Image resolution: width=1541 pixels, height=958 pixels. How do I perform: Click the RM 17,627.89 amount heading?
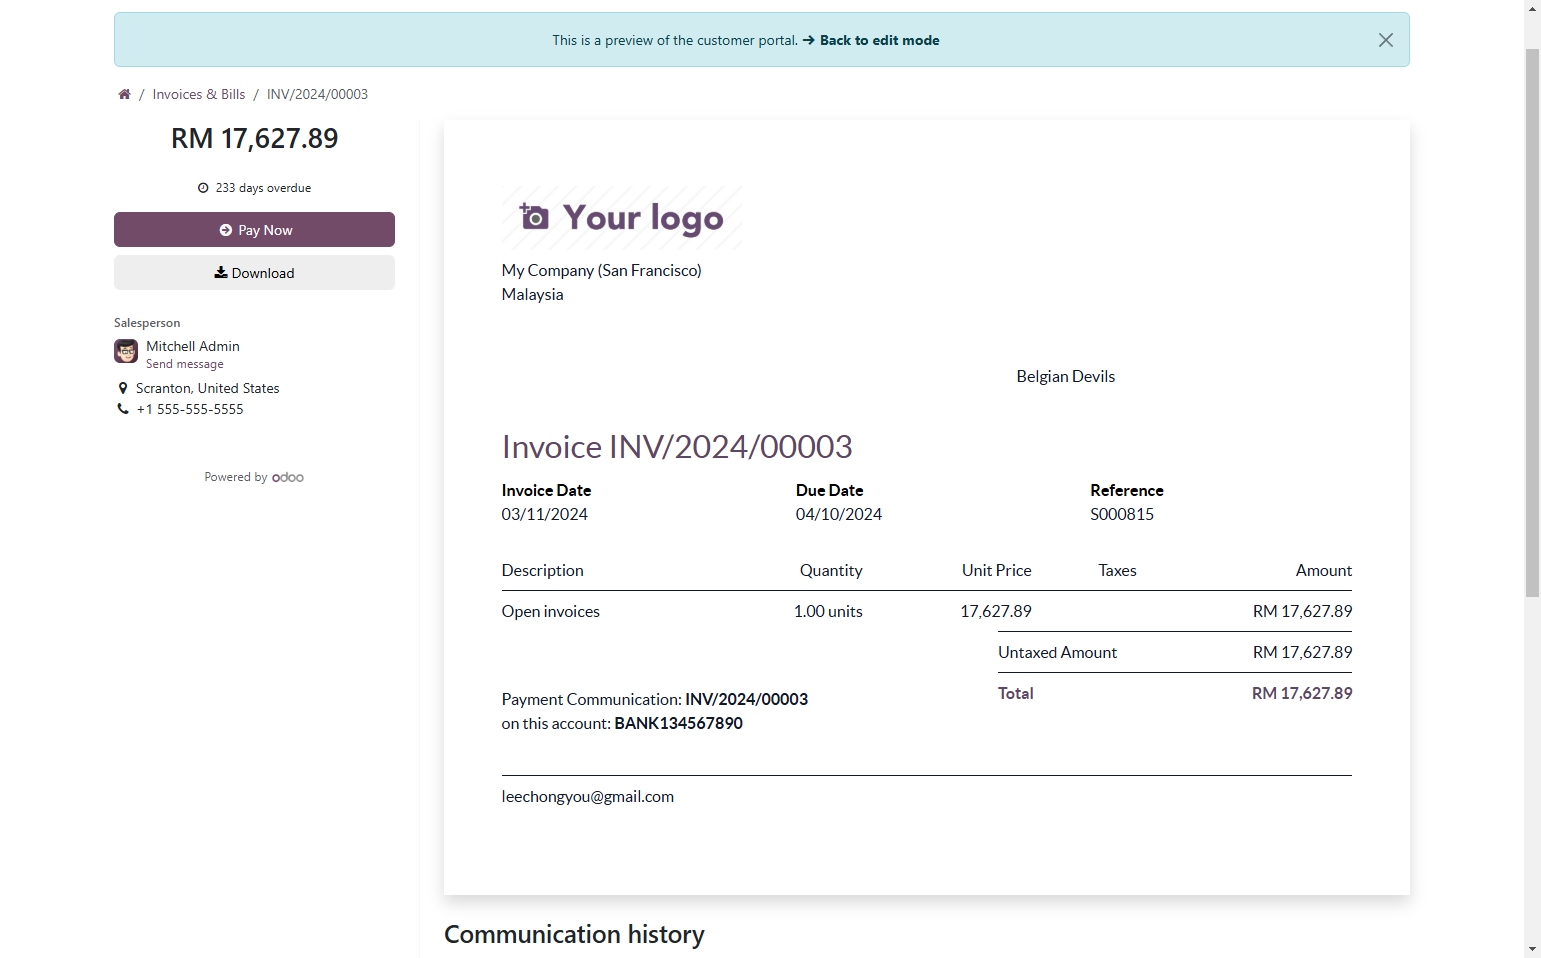point(255,138)
